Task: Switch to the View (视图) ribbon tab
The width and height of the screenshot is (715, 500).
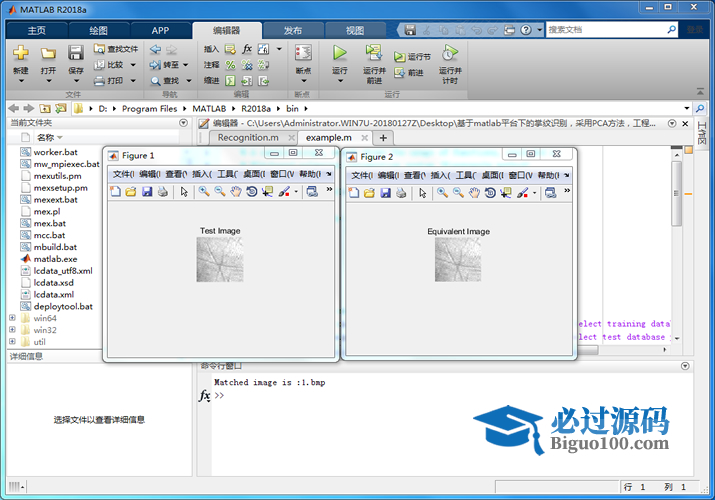Action: pyautogui.click(x=355, y=31)
